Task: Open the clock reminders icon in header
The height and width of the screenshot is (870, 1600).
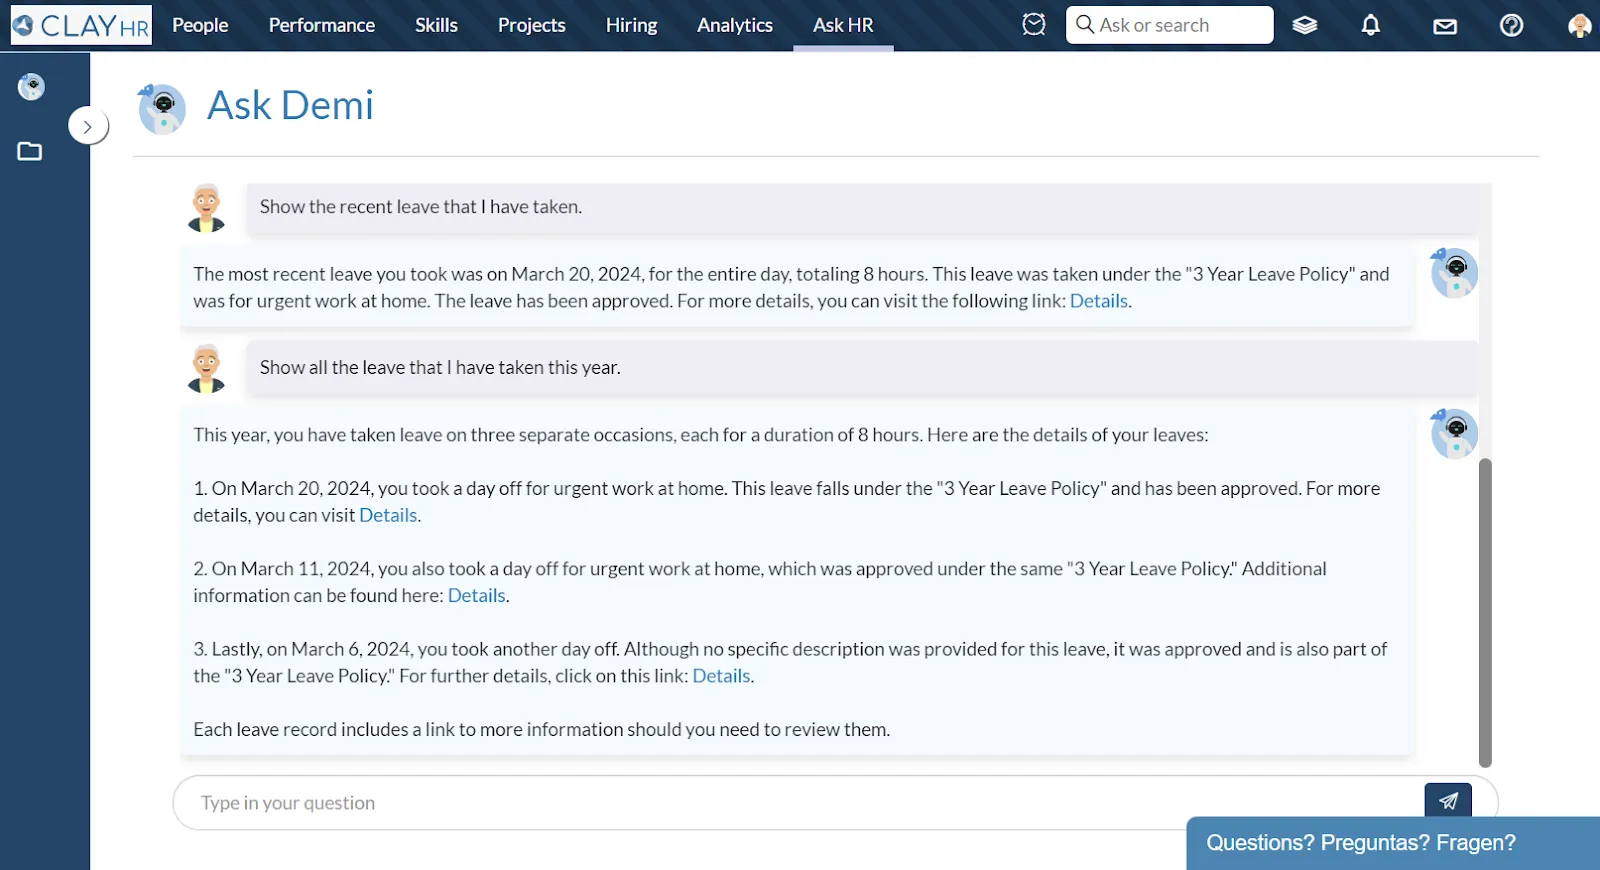Action: click(1034, 25)
